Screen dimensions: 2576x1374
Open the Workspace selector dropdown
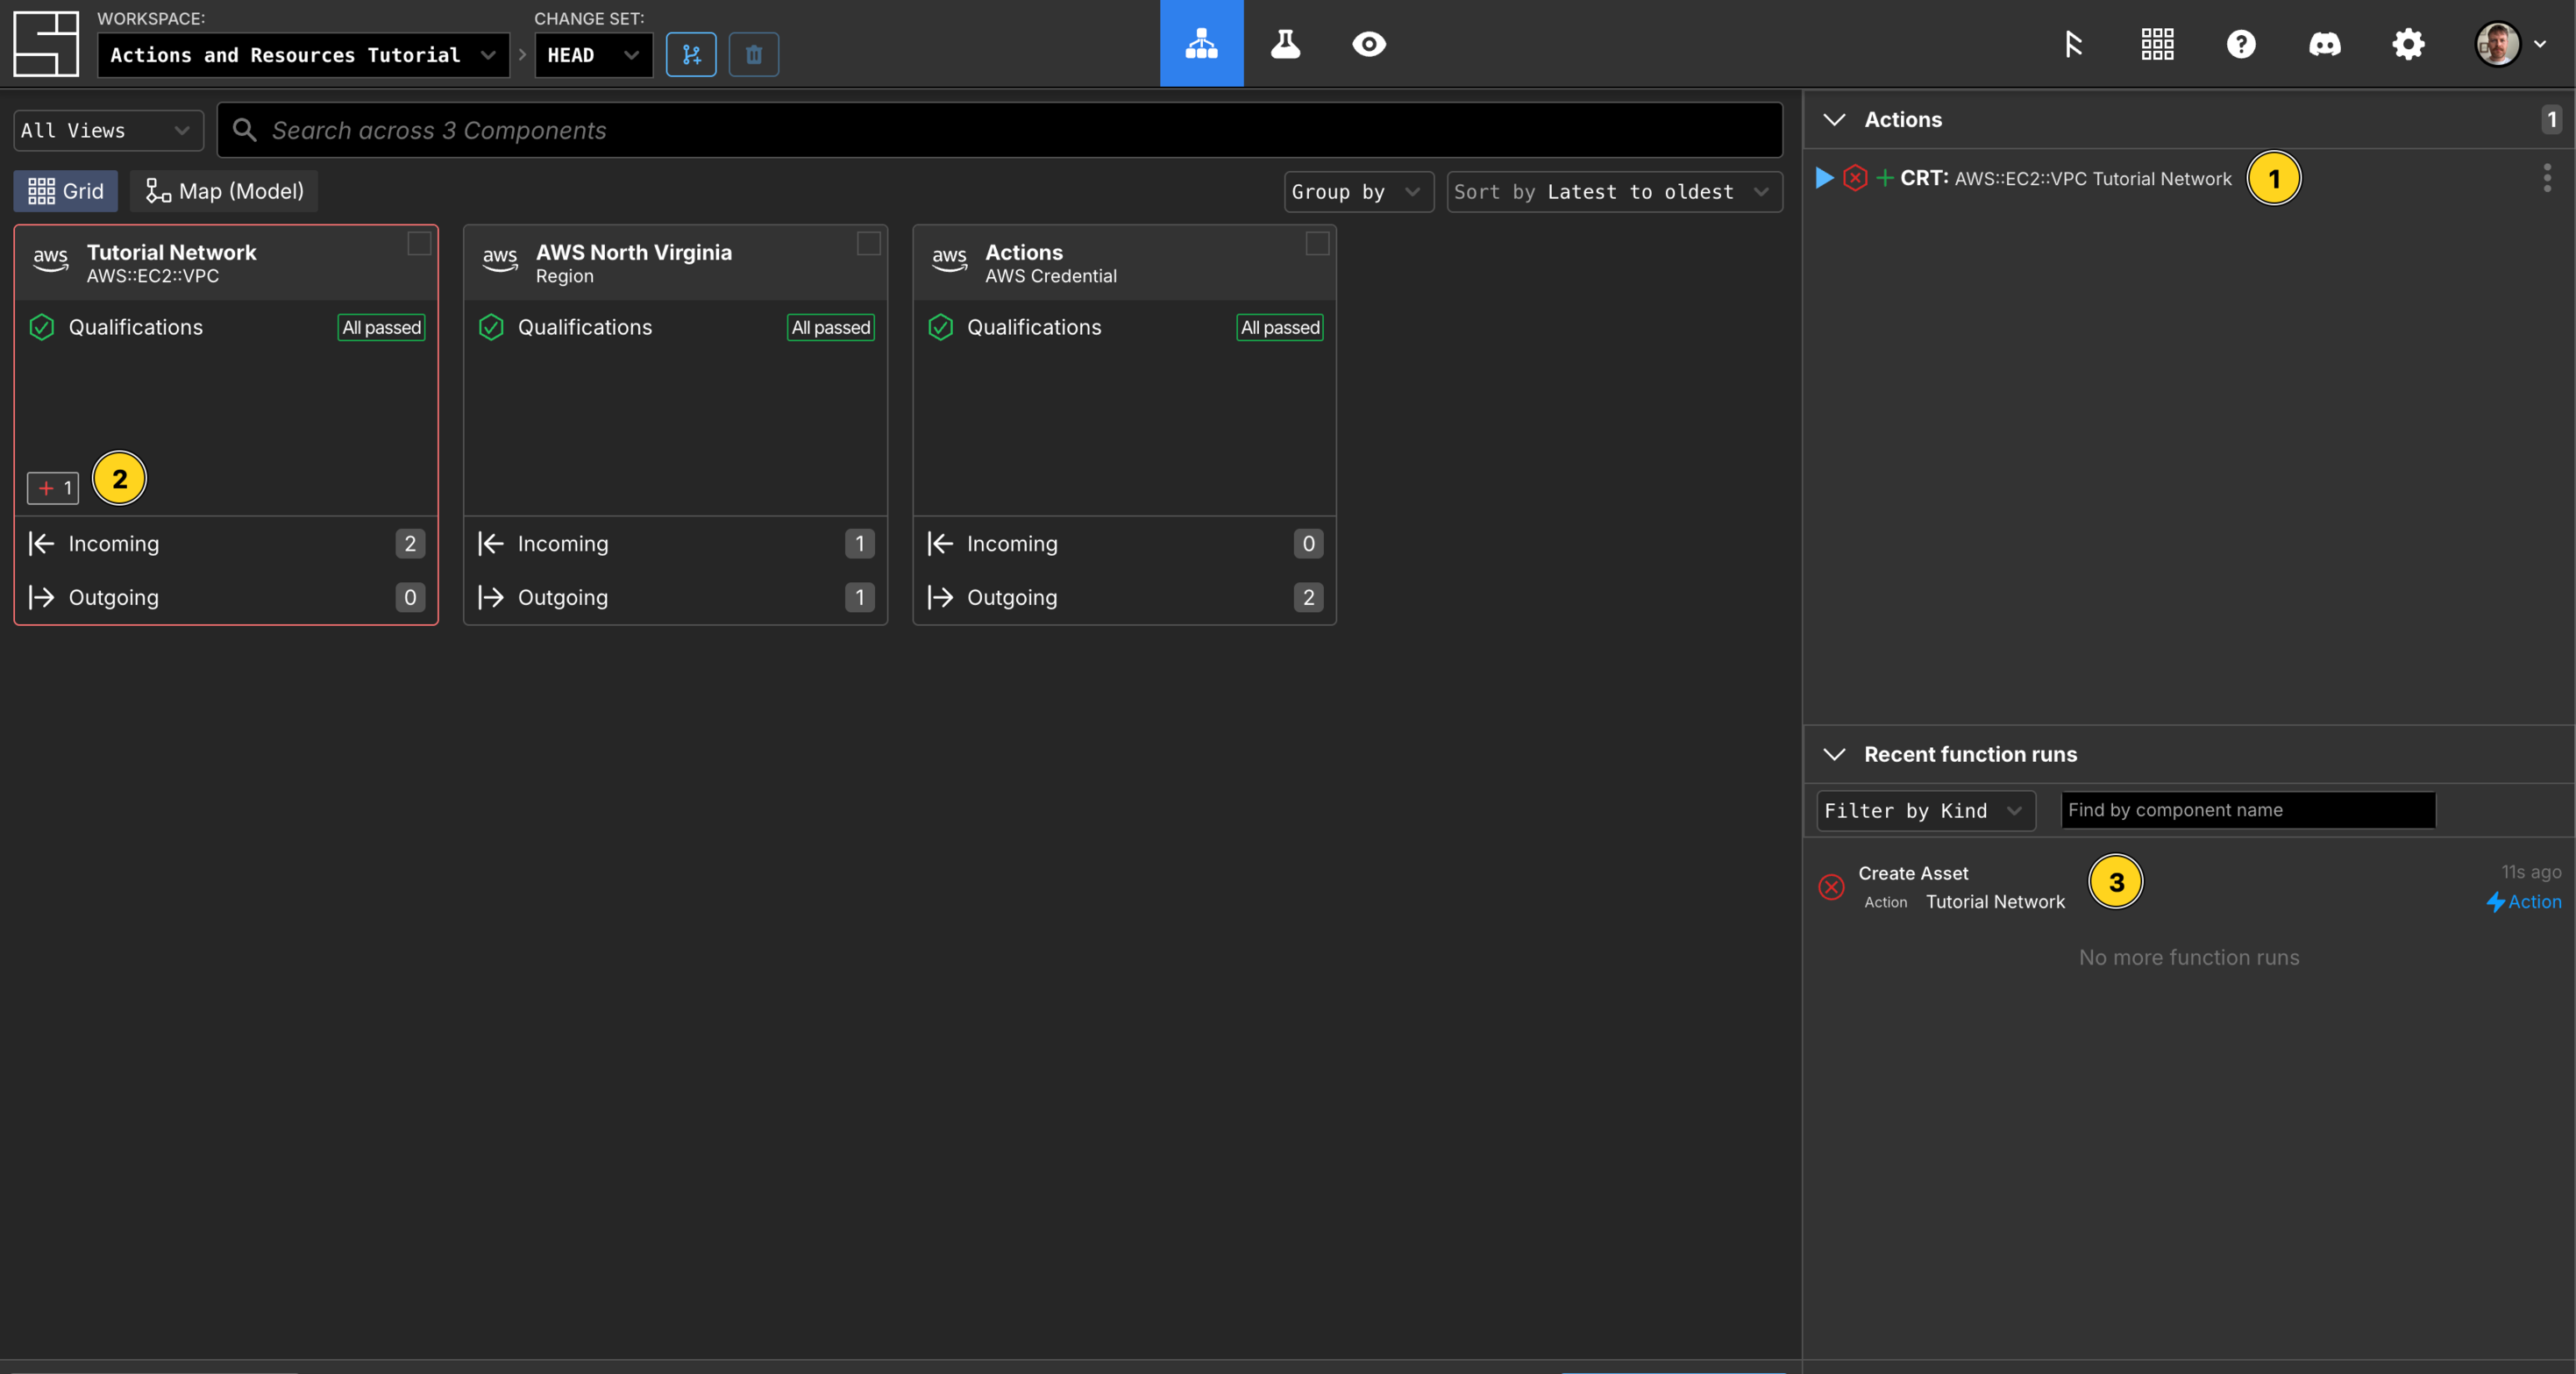point(303,55)
